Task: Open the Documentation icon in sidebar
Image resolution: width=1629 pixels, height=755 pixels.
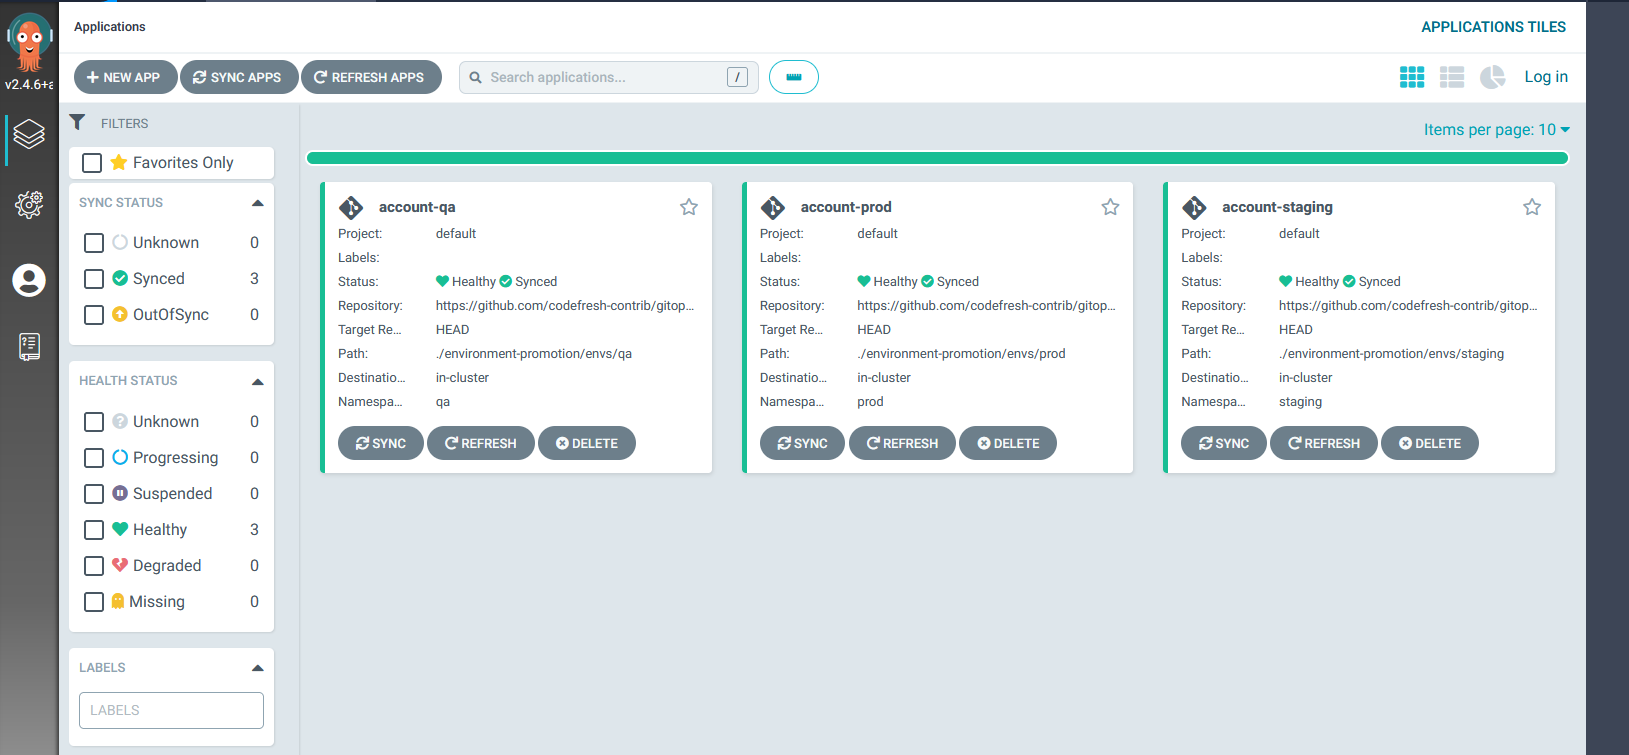Action: 29,347
